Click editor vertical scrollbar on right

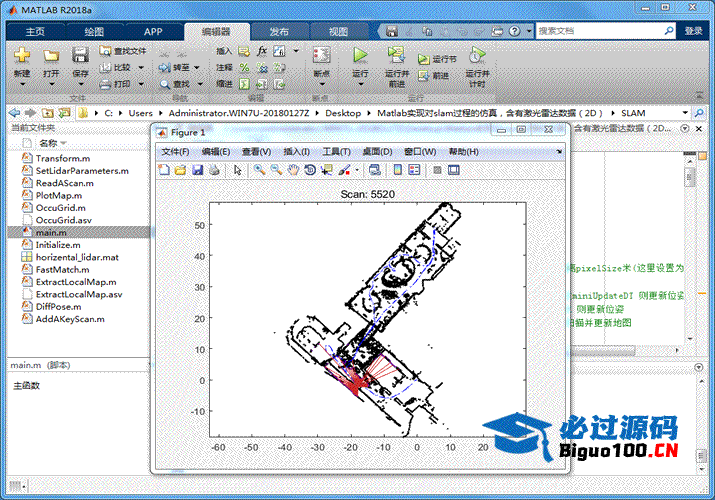[690, 249]
